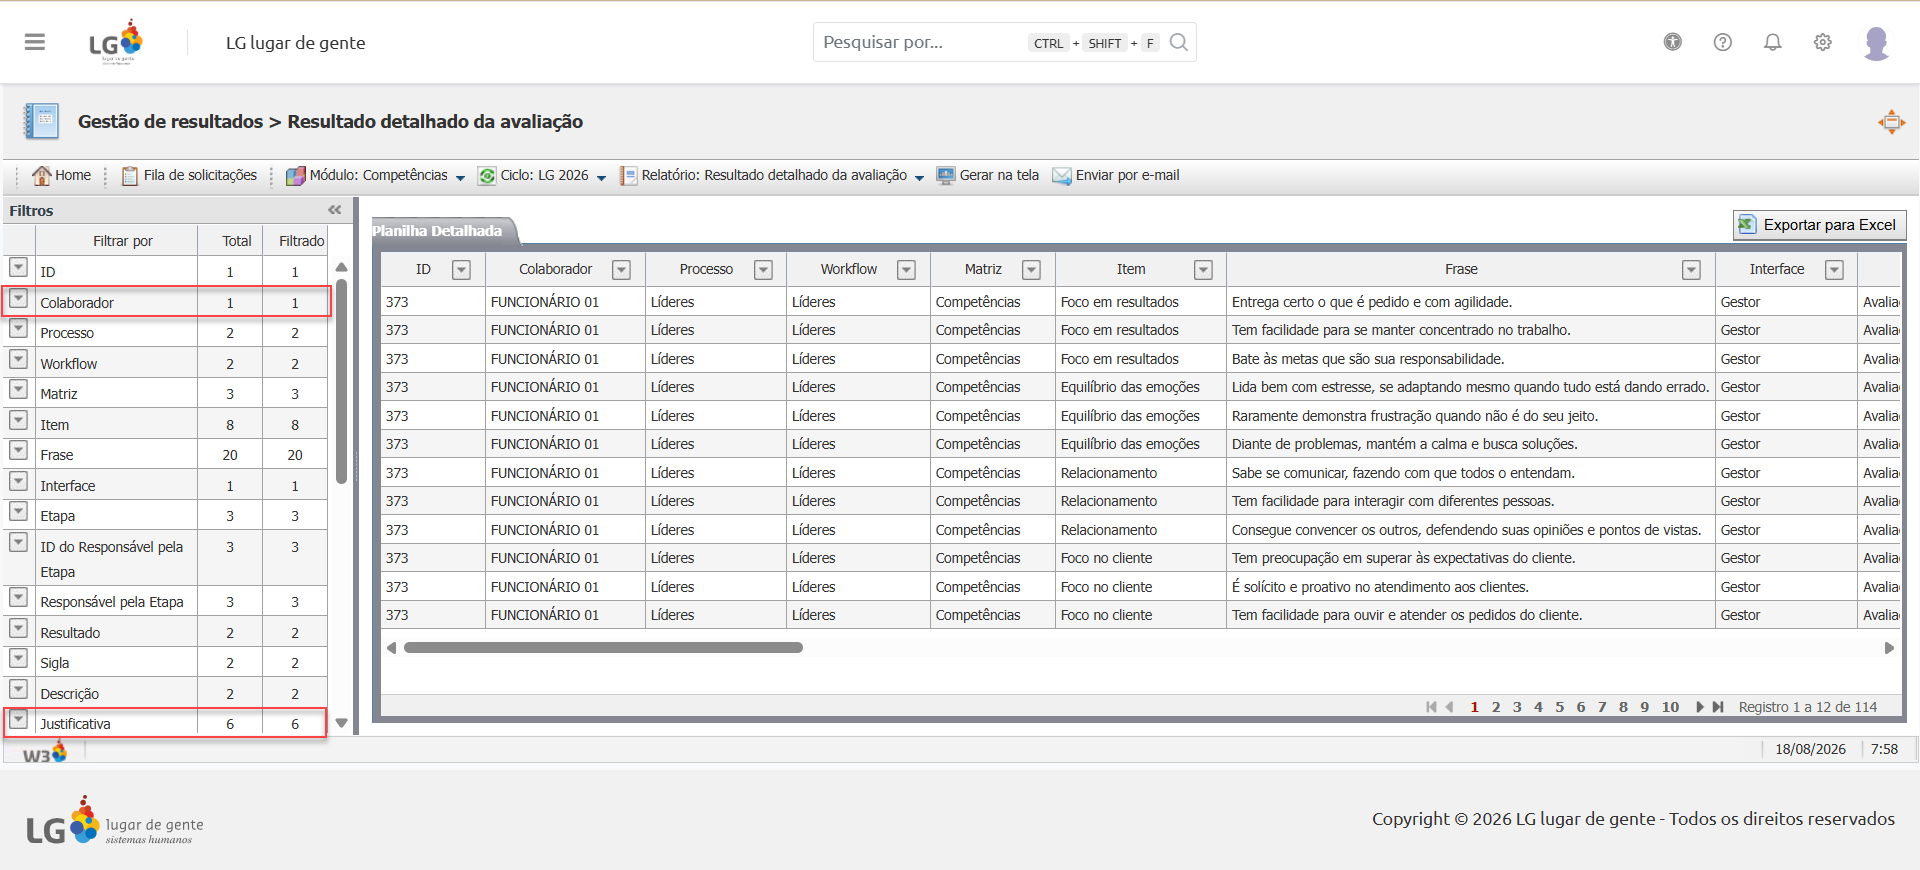1920x870 pixels.
Task: Click the table horizontal scrollbar thumb
Action: pos(603,648)
